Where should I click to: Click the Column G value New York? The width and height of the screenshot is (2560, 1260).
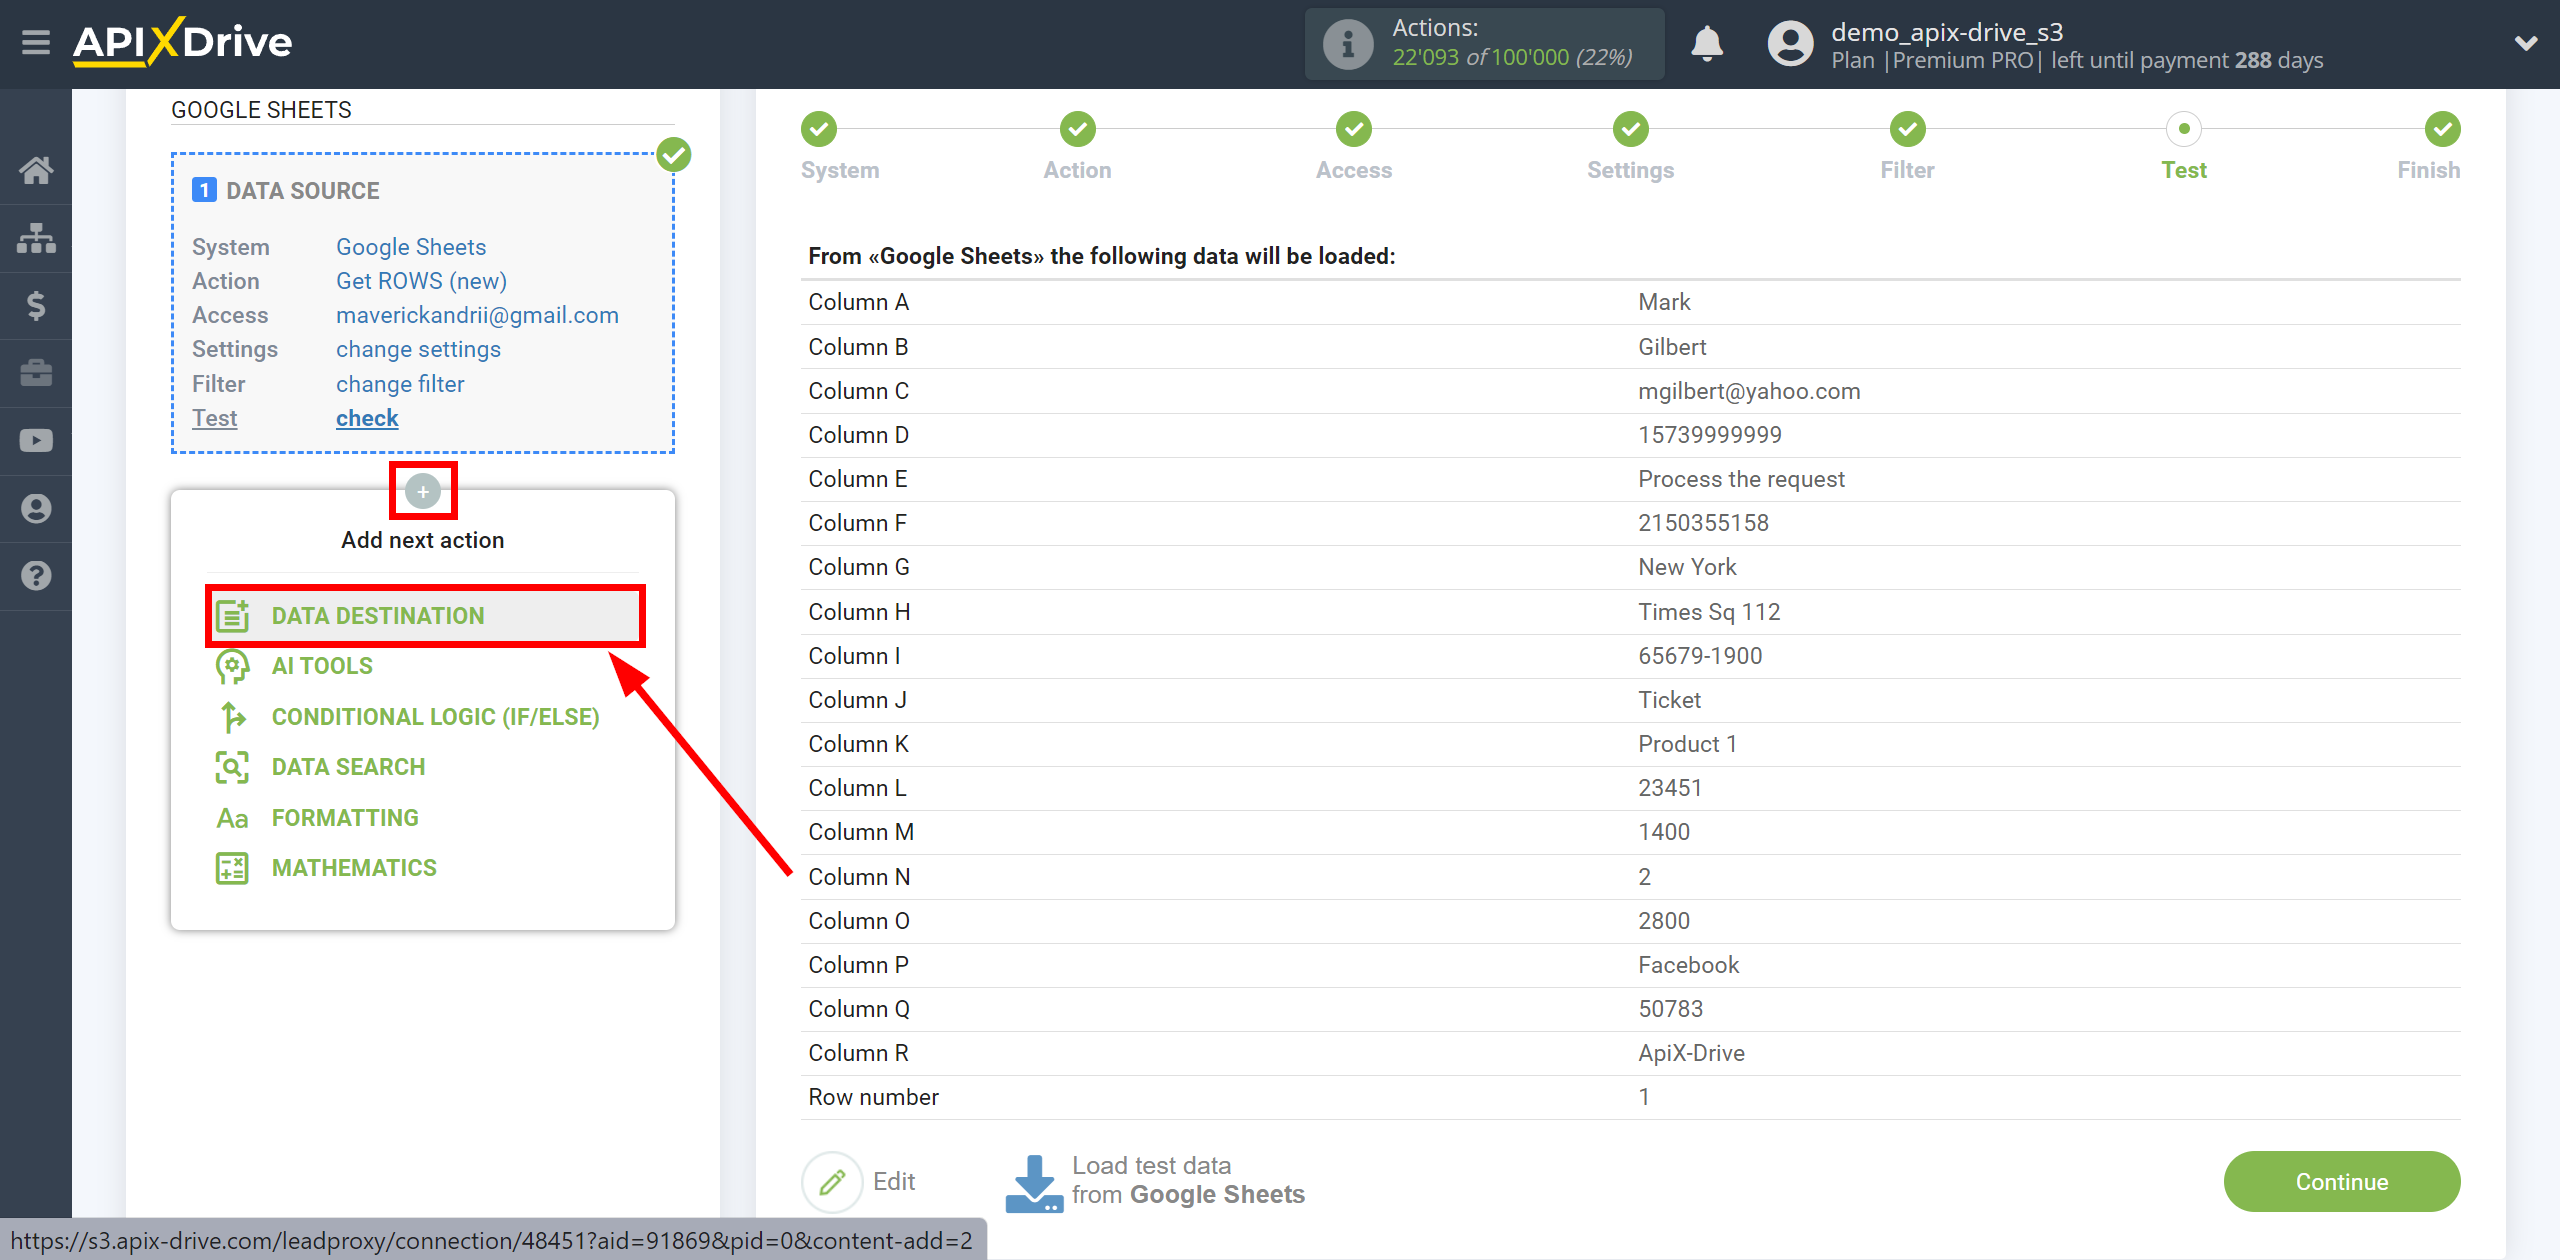(1687, 567)
